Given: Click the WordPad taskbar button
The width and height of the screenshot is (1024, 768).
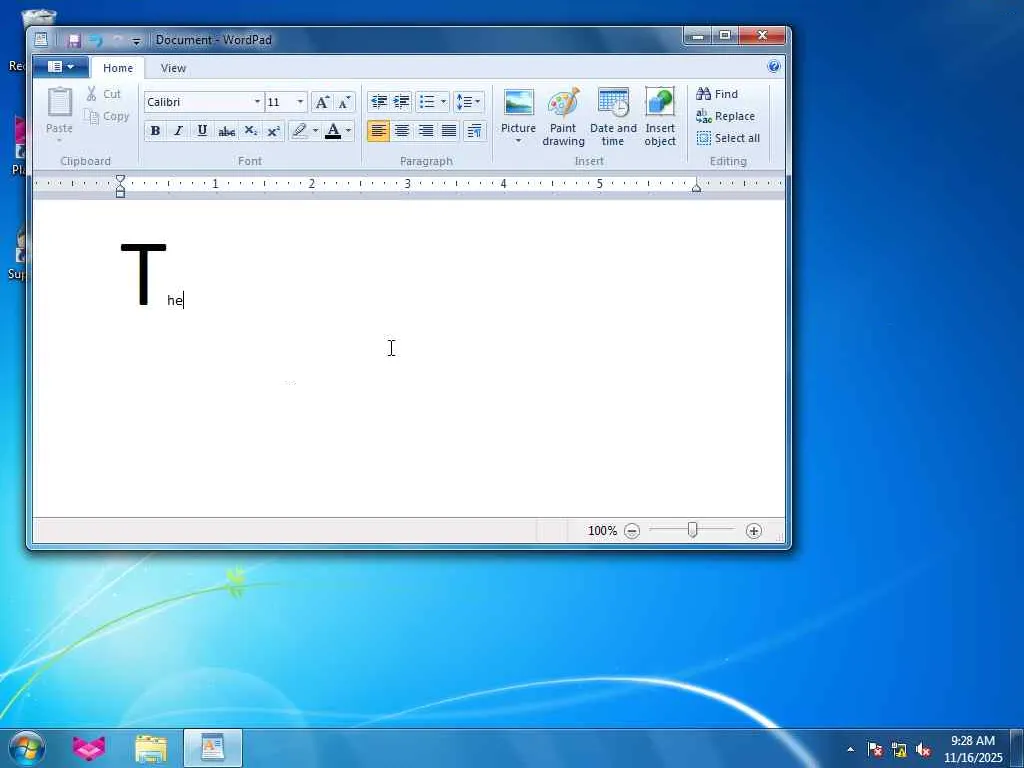Looking at the screenshot, I should tap(213, 748).
